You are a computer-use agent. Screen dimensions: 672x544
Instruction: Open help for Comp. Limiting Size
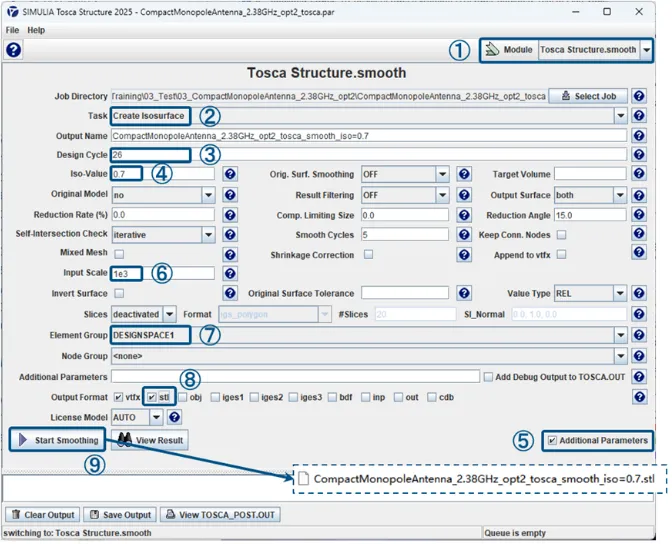pyautogui.click(x=464, y=215)
